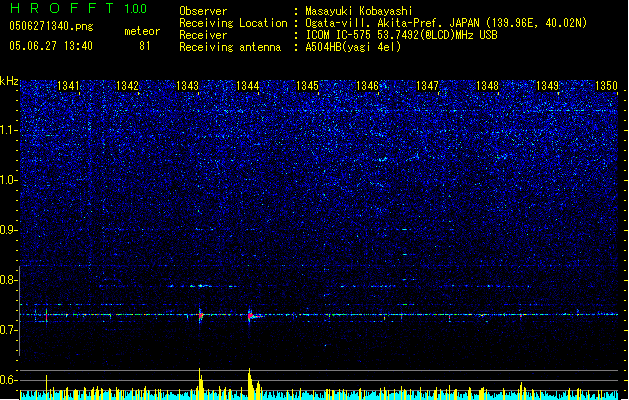Click the 1343 time marker
The width and height of the screenshot is (629, 400).
187,86
